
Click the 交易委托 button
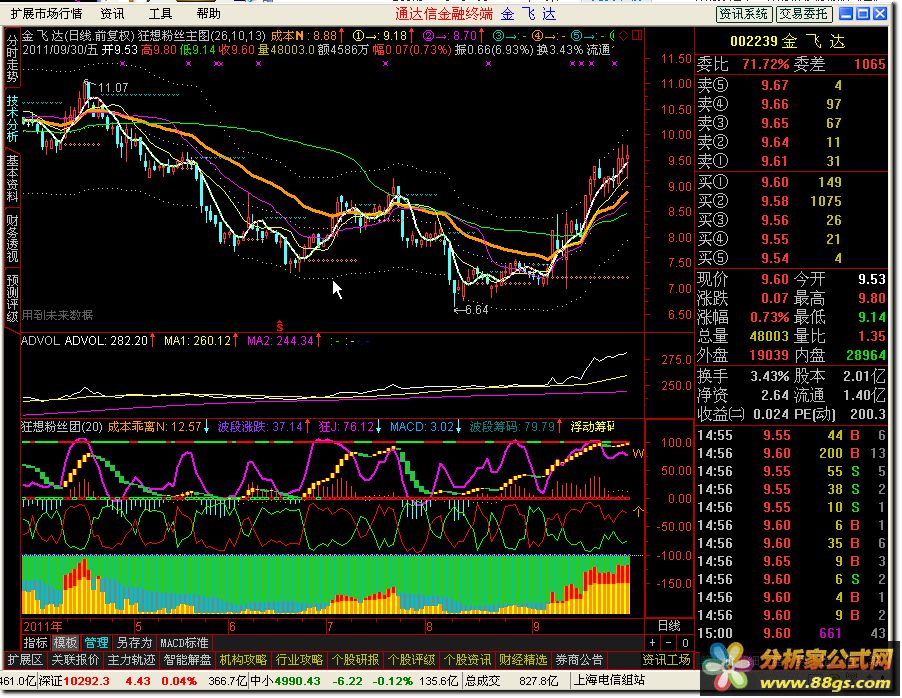[x=803, y=14]
